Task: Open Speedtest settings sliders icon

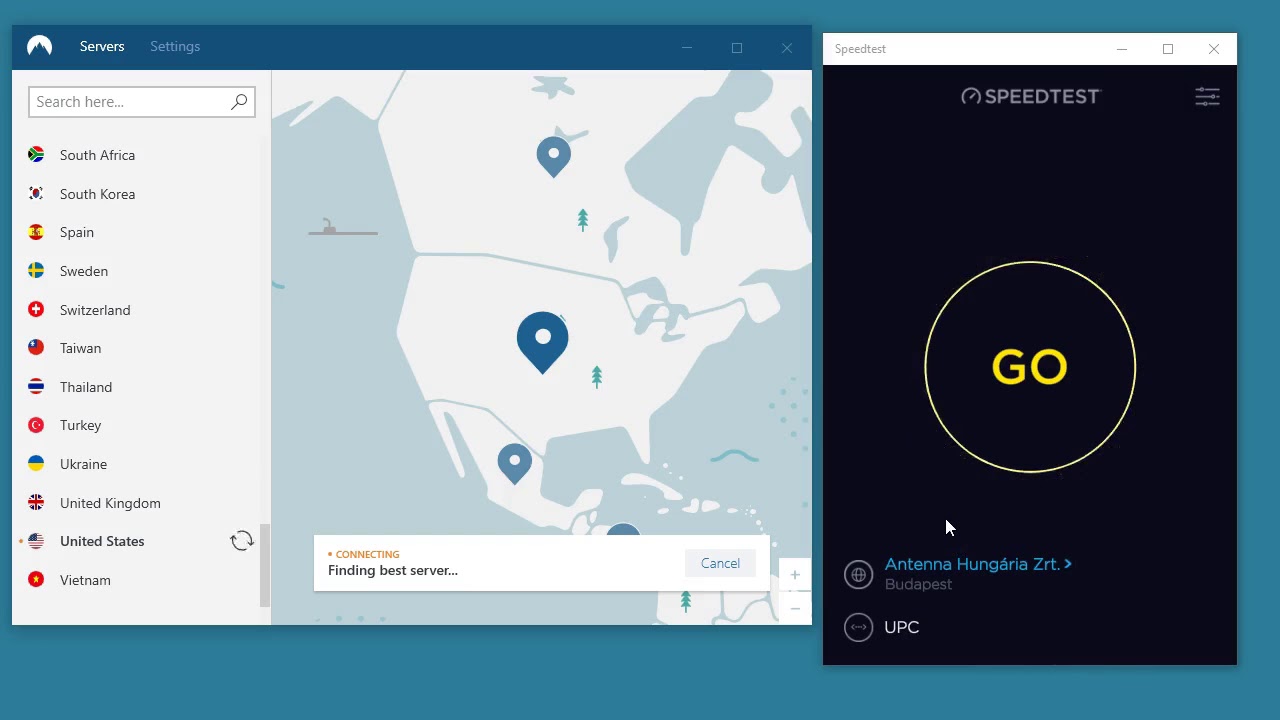Action: [x=1207, y=97]
